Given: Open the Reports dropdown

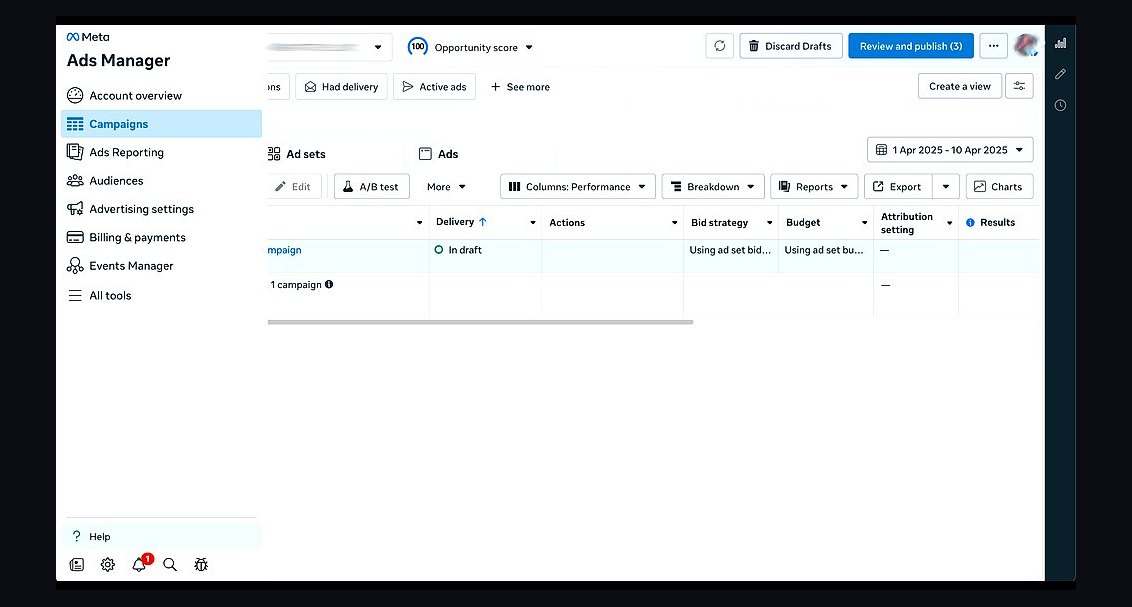Looking at the screenshot, I should click(814, 186).
